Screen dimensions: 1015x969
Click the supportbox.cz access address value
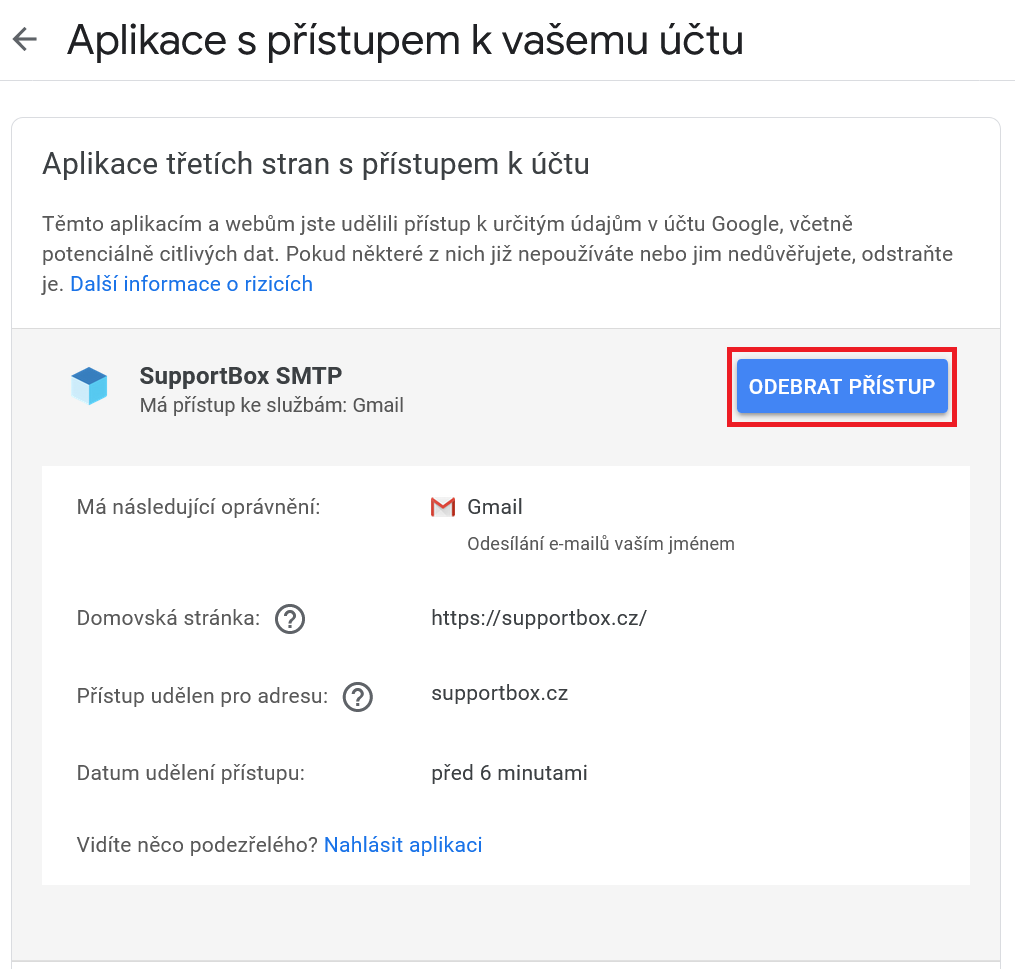tap(499, 692)
